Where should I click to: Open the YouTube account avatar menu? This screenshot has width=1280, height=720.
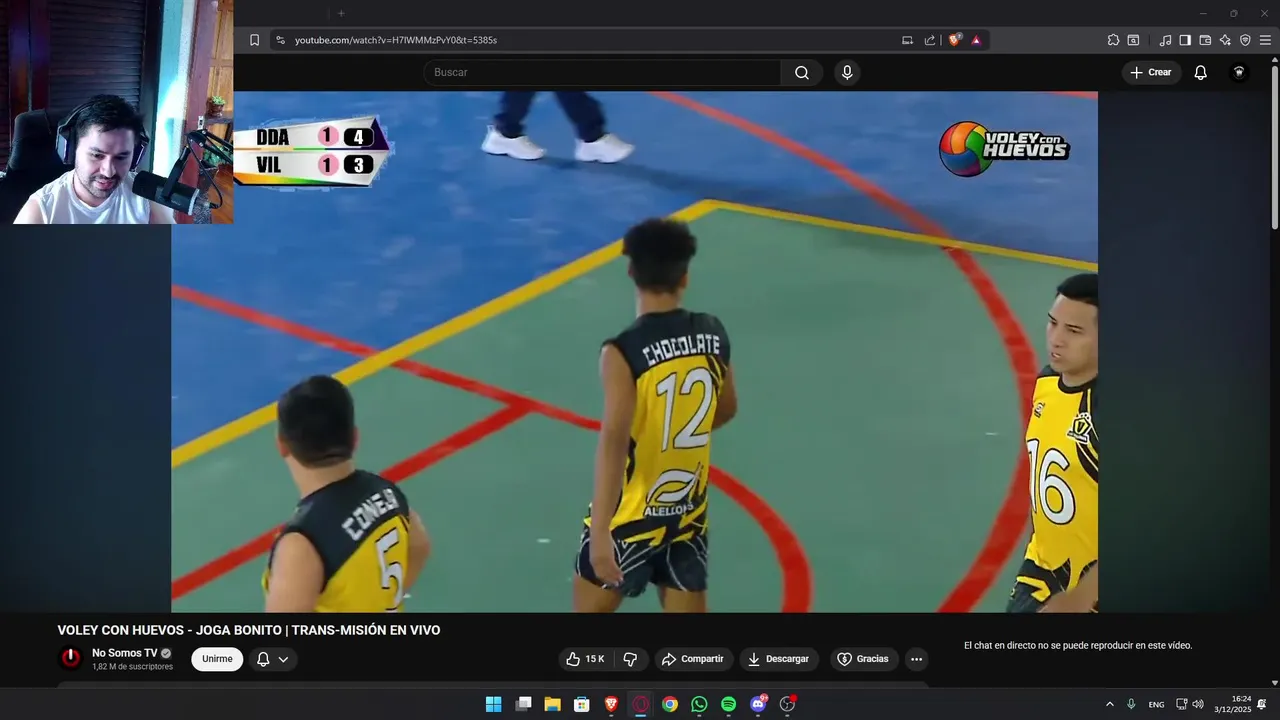click(x=1239, y=72)
